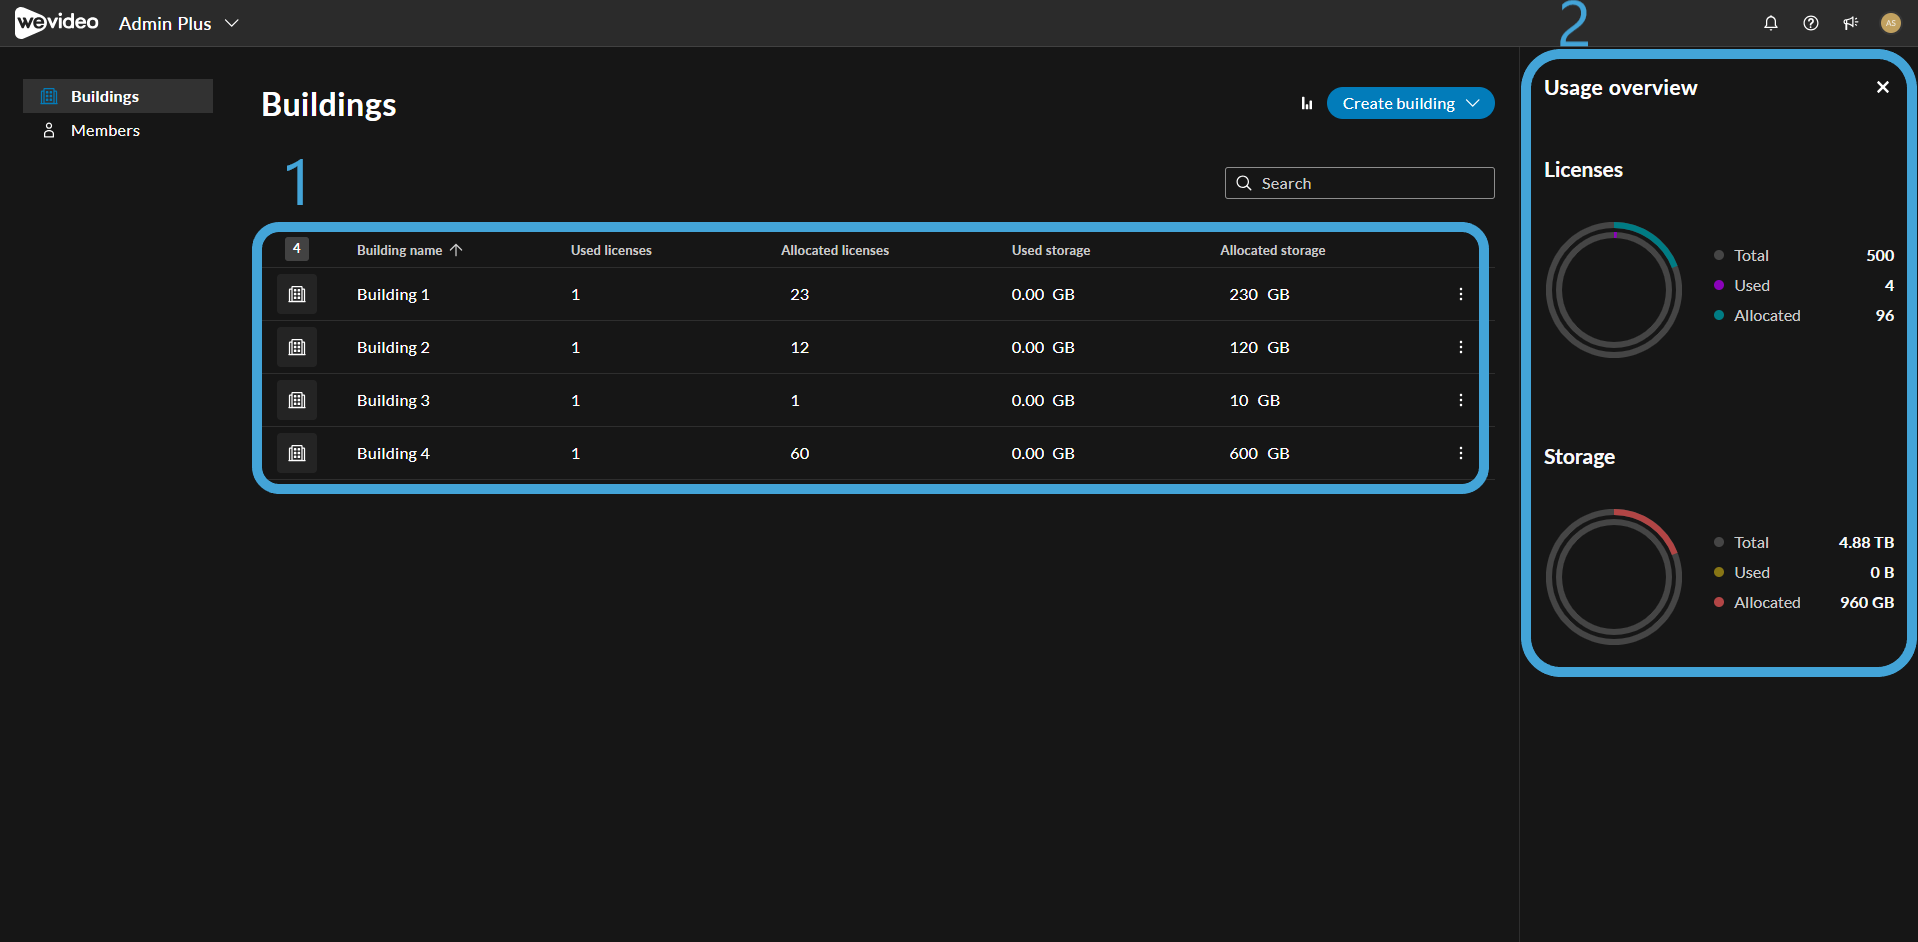Open more options for Building 2

click(x=1461, y=347)
